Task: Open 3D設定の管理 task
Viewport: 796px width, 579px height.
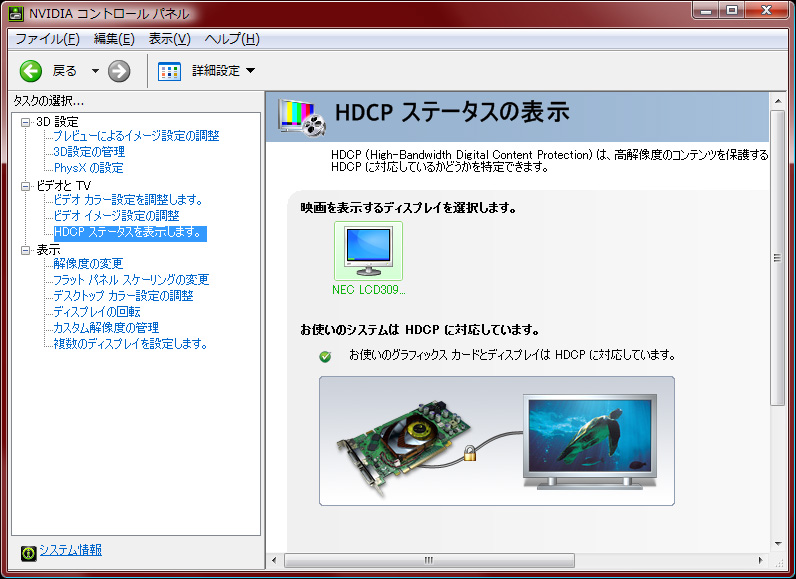Action: point(89,152)
